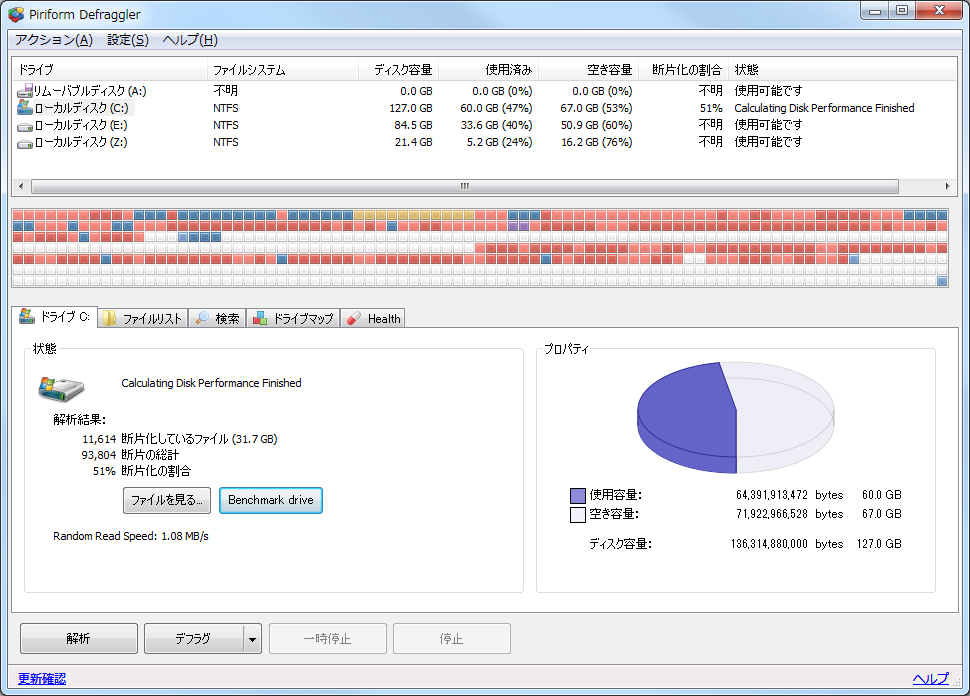Click the 解析 button
Image resolution: width=970 pixels, height=696 pixels.
click(78, 638)
